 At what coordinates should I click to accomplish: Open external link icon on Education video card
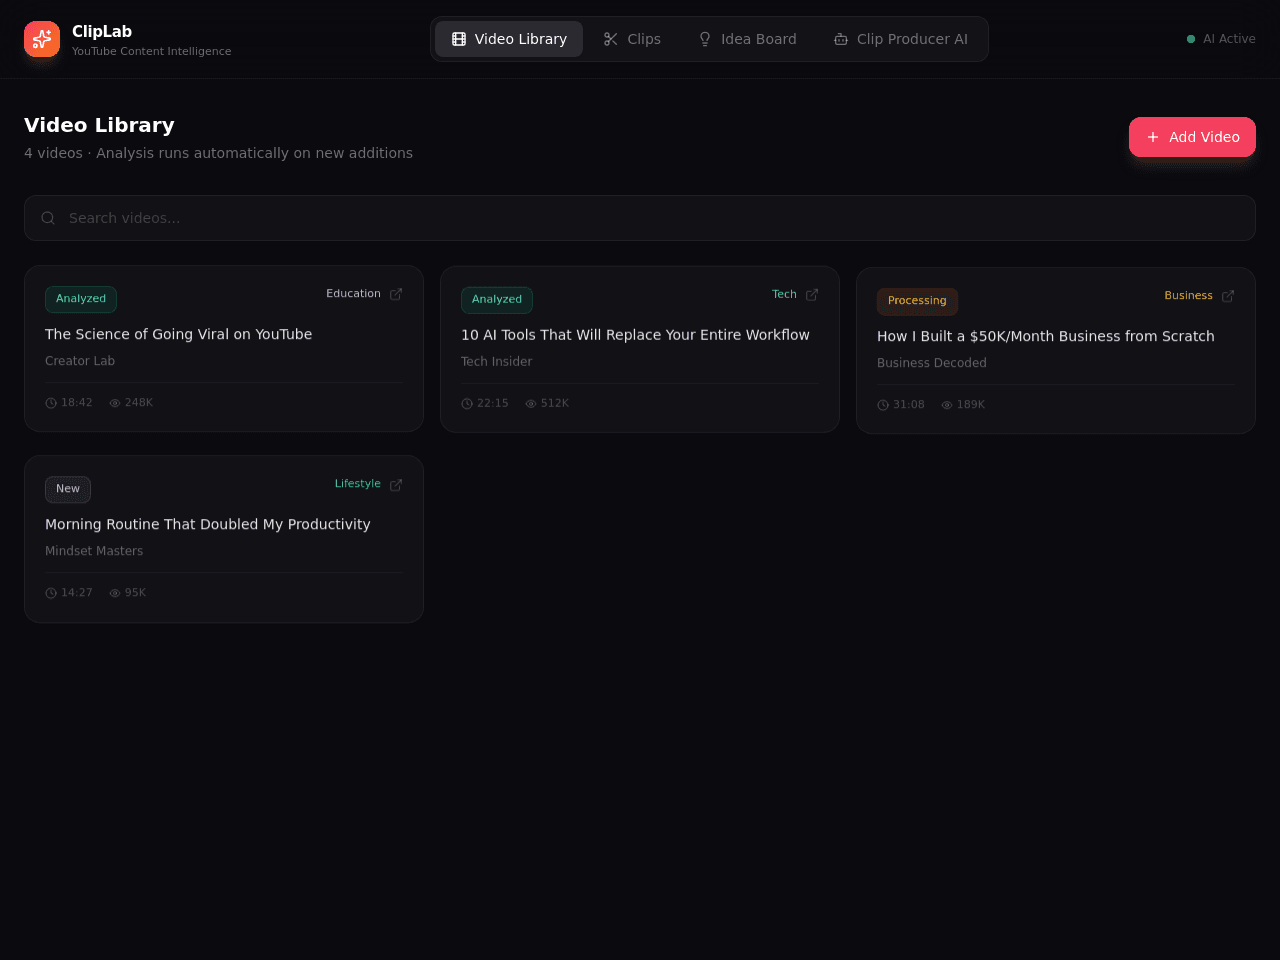click(396, 294)
